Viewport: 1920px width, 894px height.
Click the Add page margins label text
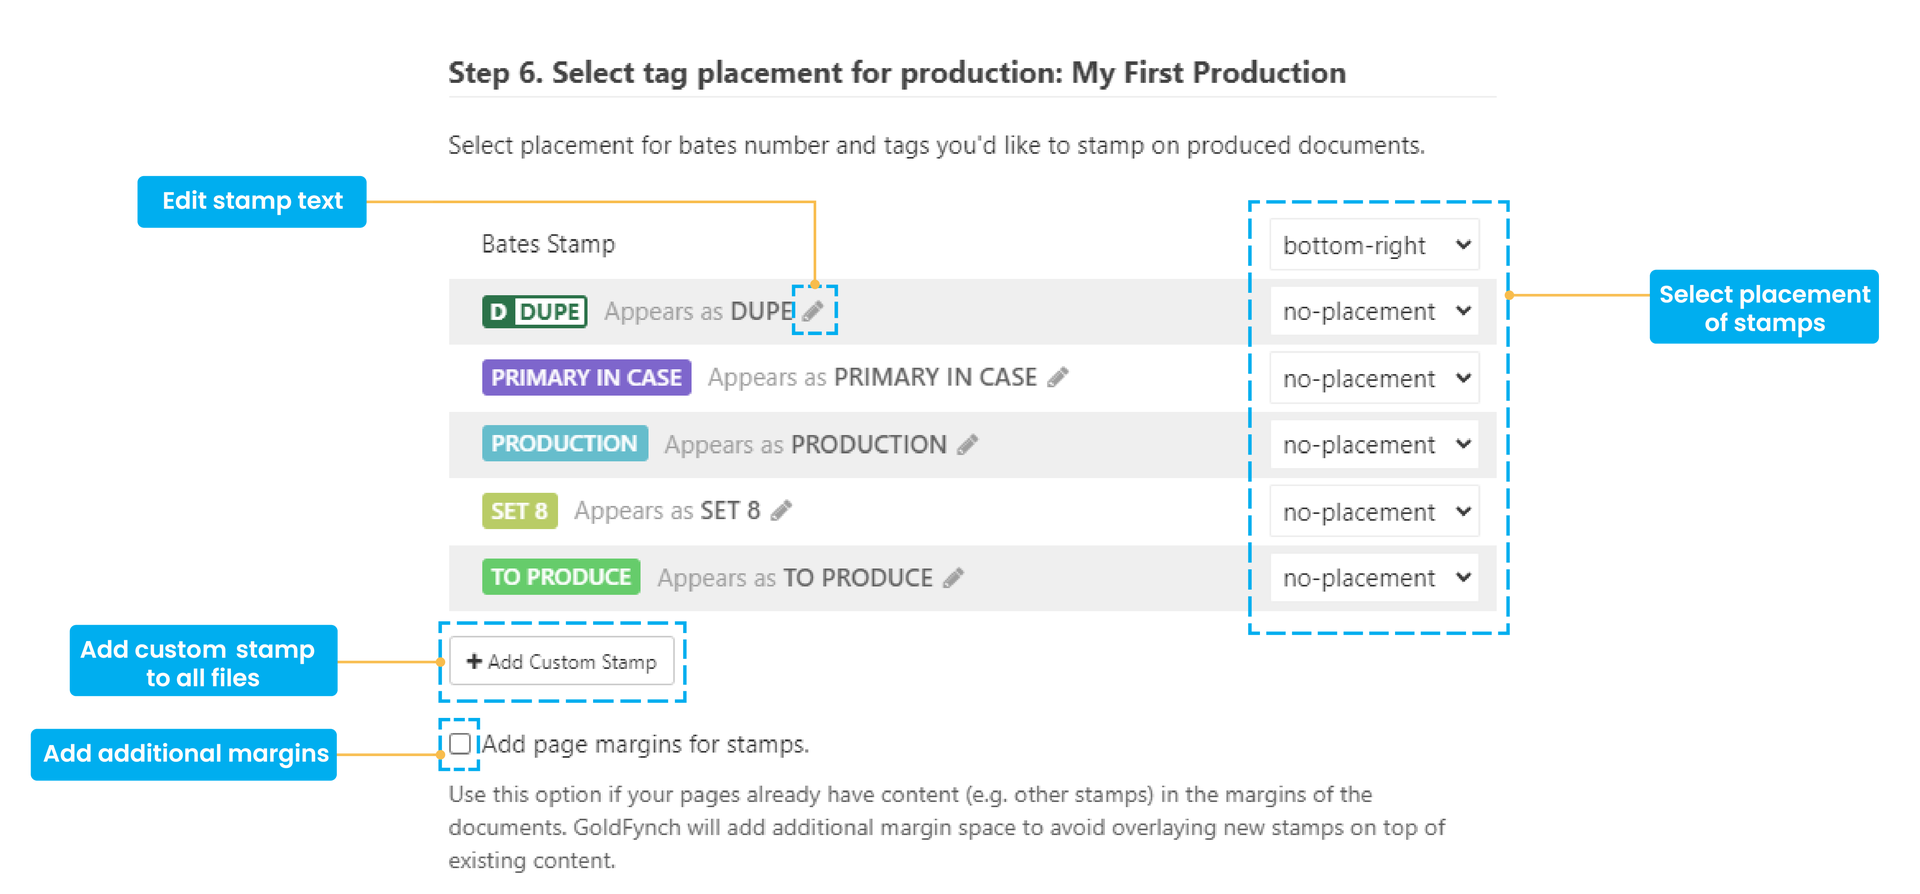coord(646,744)
